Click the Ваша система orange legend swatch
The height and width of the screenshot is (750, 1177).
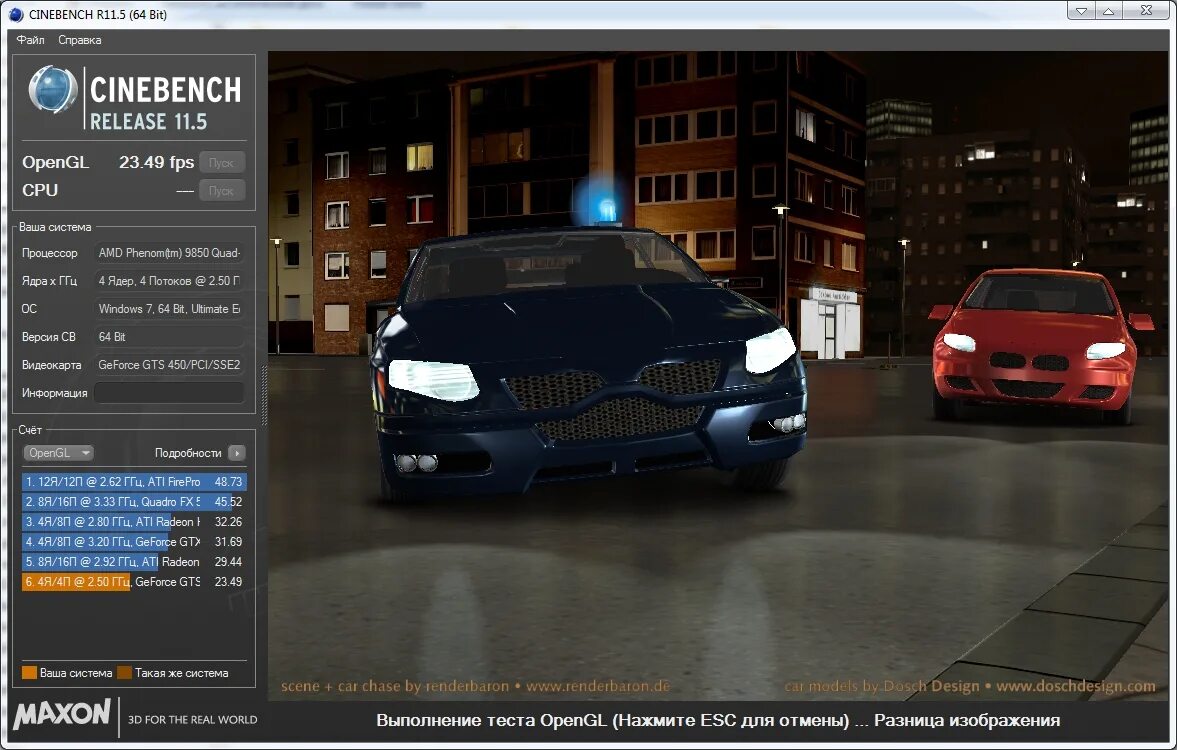point(29,673)
